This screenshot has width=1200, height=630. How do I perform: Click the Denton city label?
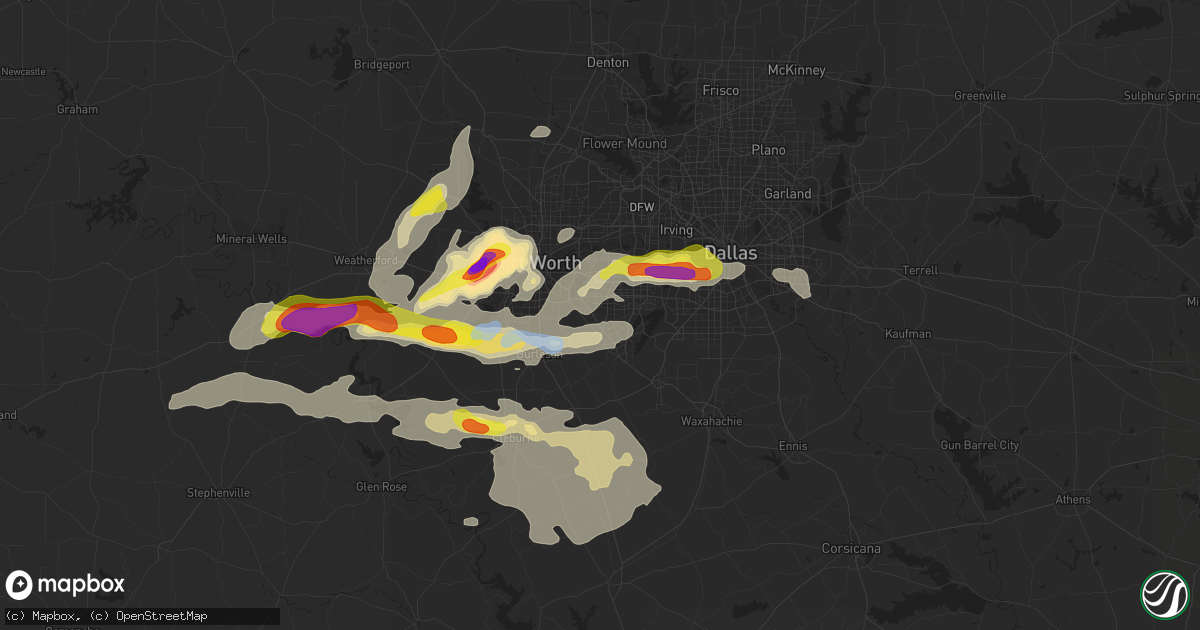tap(607, 62)
